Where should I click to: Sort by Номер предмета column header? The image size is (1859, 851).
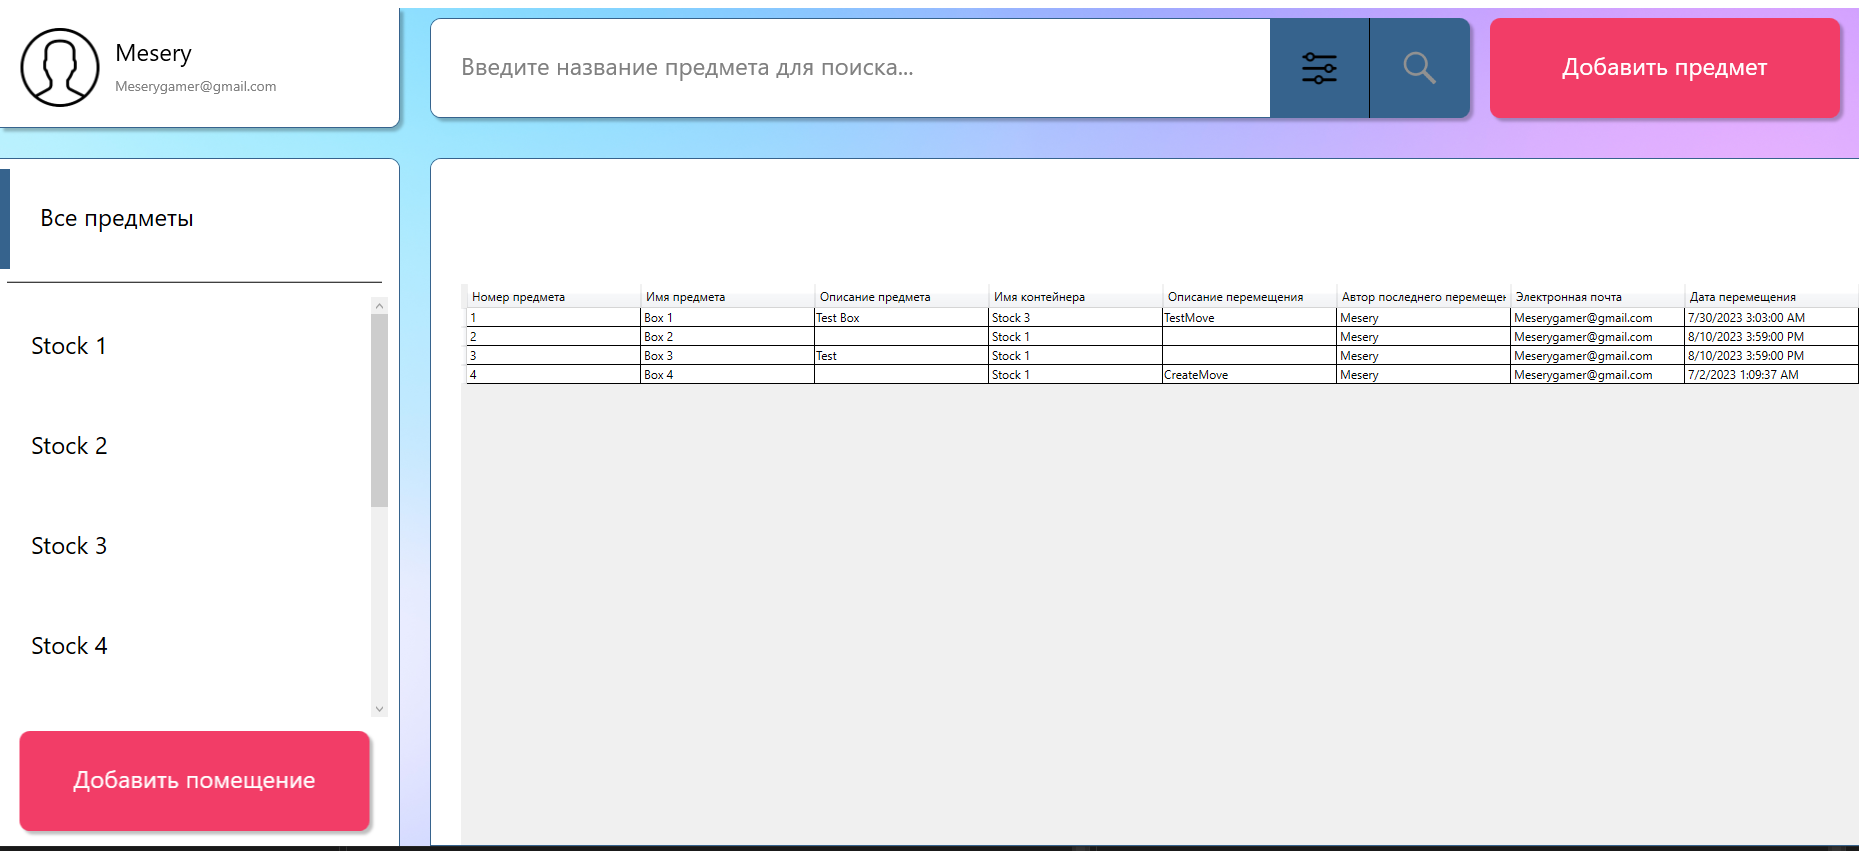(x=553, y=297)
